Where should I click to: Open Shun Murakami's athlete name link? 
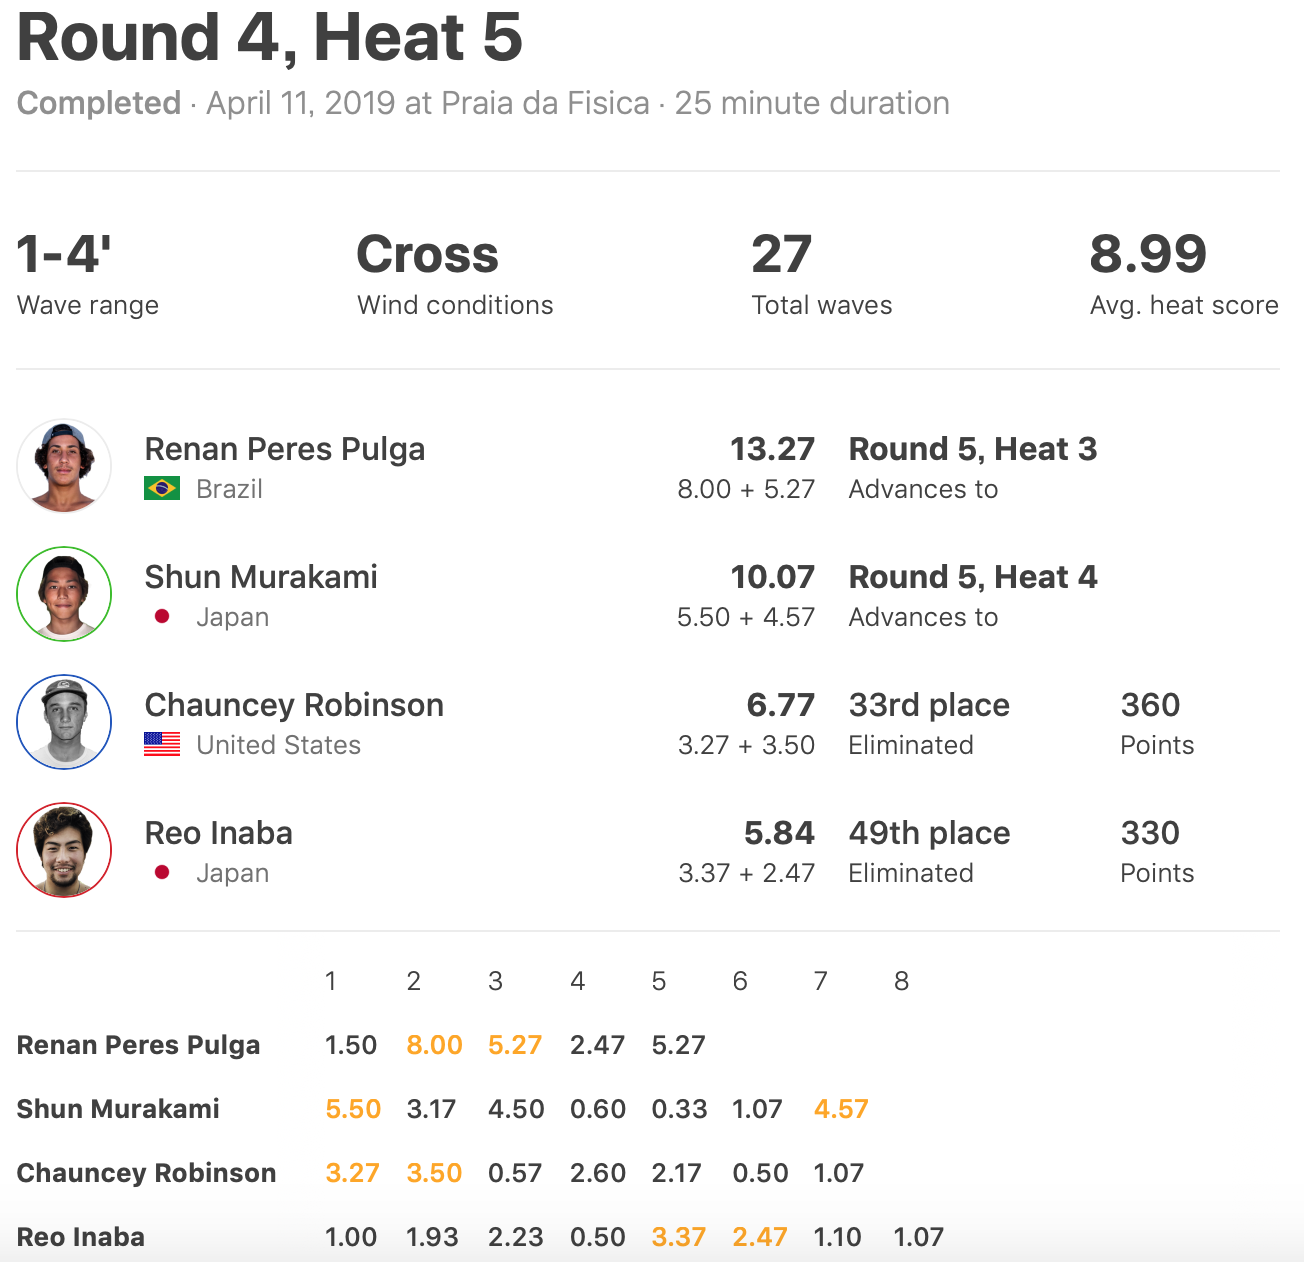point(261,577)
